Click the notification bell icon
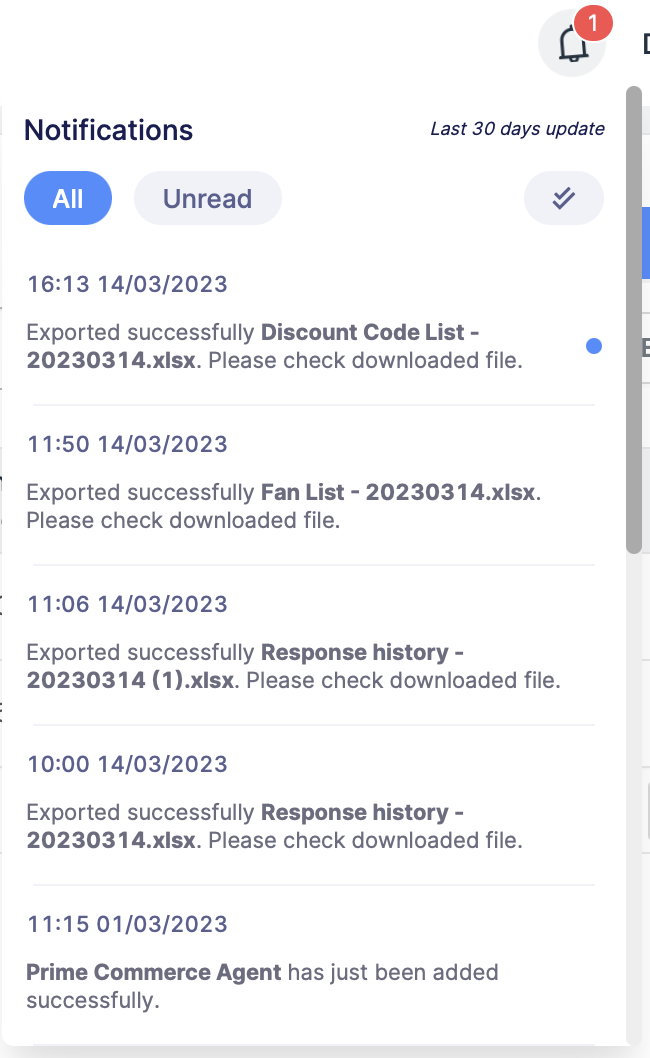 (571, 44)
